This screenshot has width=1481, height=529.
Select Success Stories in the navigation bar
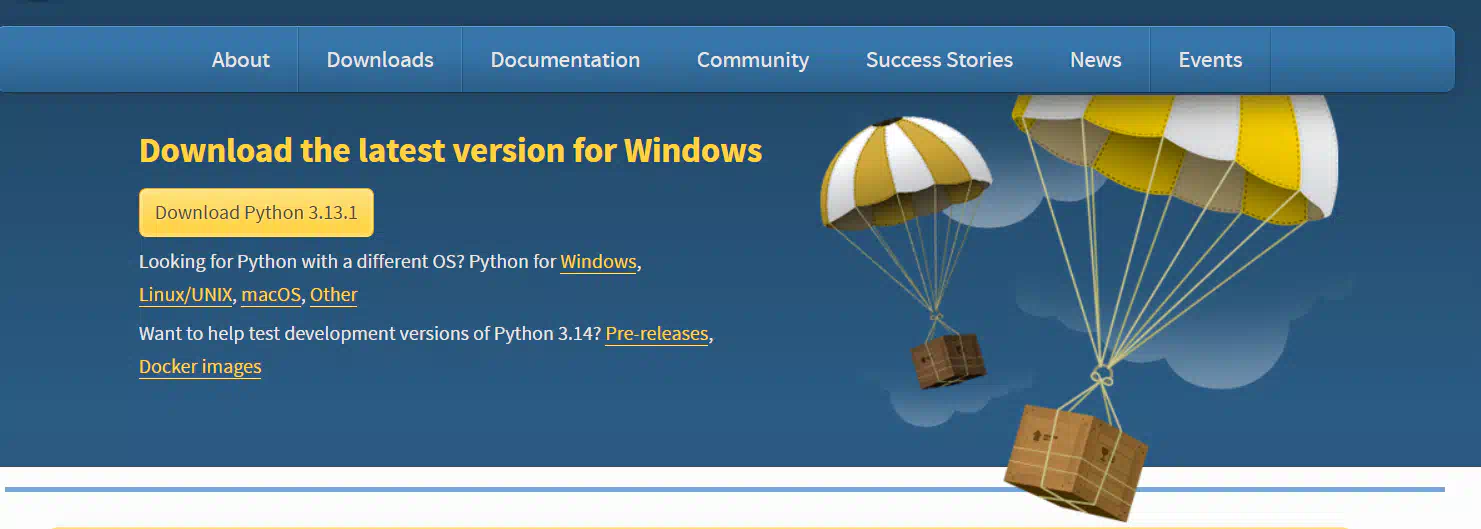[939, 60]
